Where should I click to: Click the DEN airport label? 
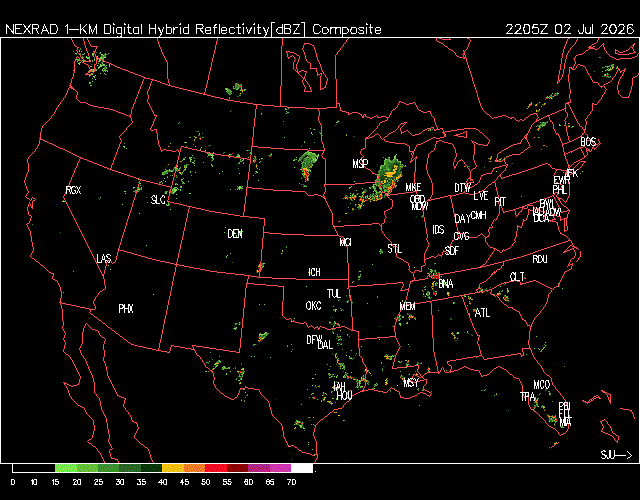(x=235, y=233)
